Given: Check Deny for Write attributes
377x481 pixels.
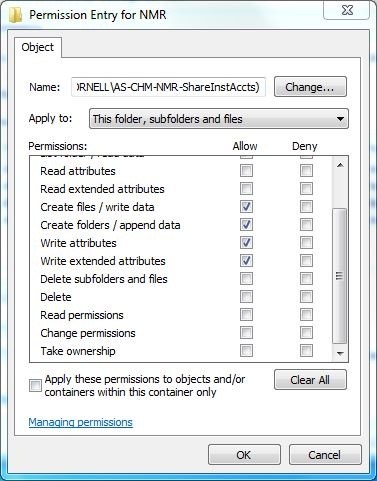Looking at the screenshot, I should coord(306,243).
